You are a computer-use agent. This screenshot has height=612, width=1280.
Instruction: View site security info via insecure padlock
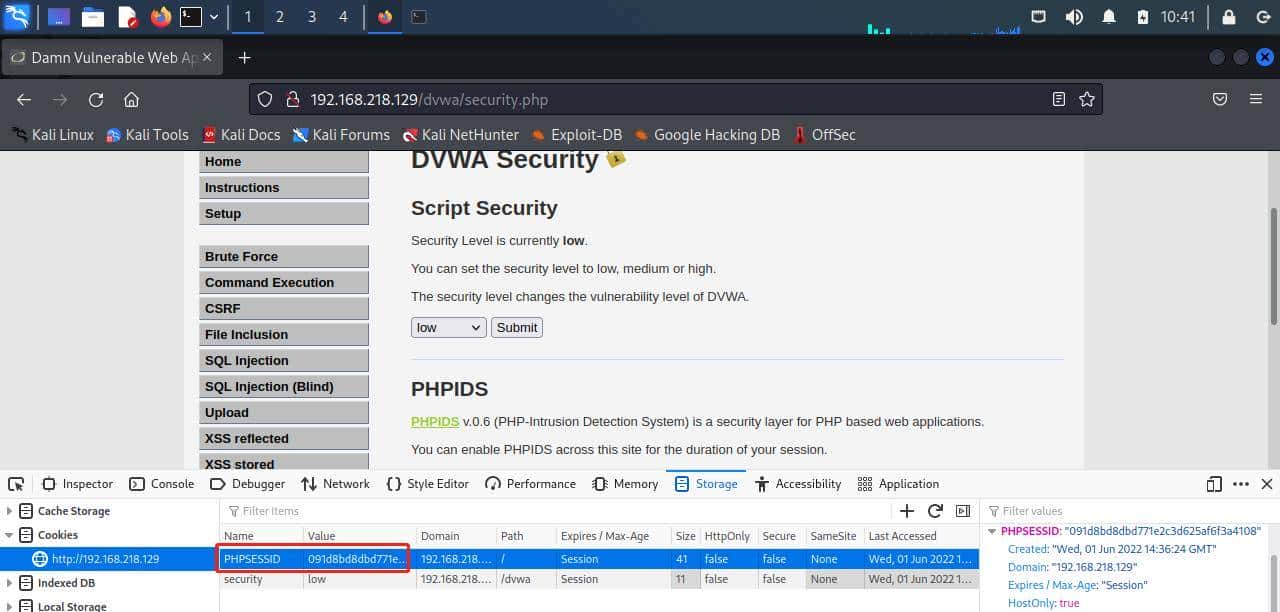click(x=292, y=99)
